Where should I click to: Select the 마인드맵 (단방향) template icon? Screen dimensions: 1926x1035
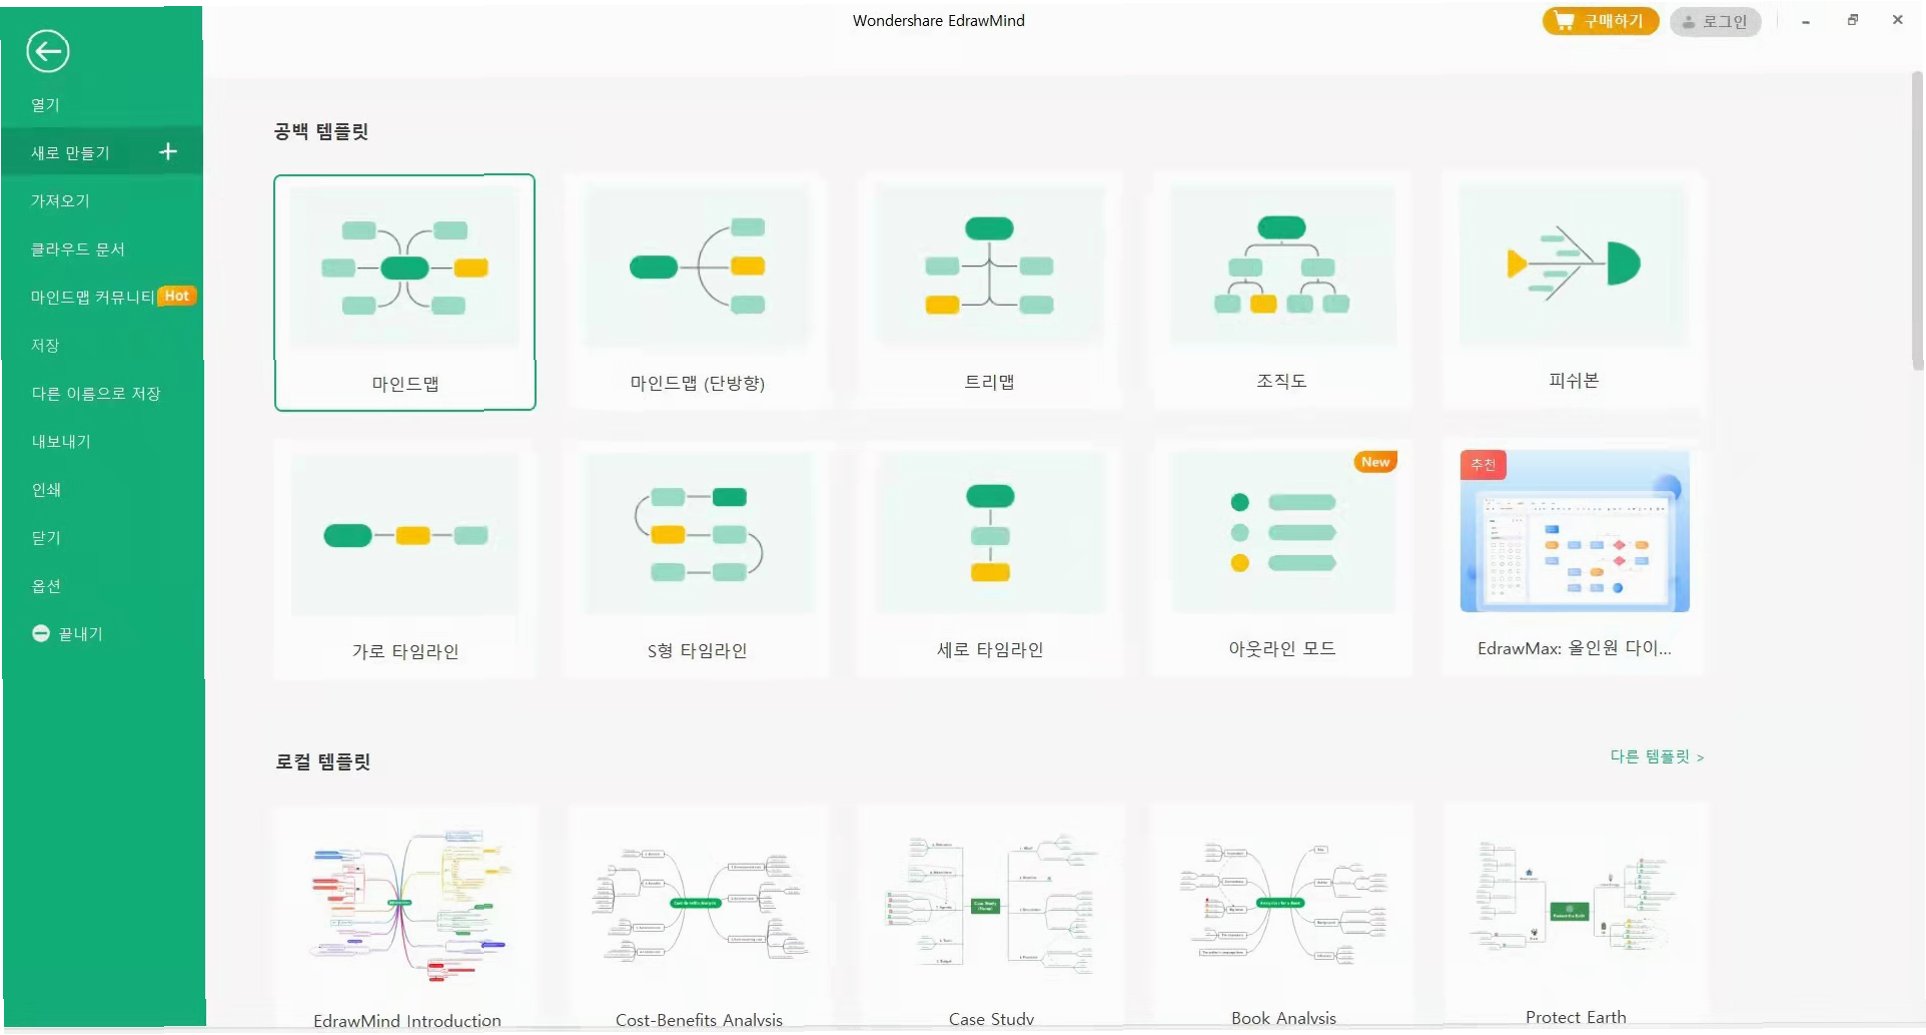click(x=697, y=267)
